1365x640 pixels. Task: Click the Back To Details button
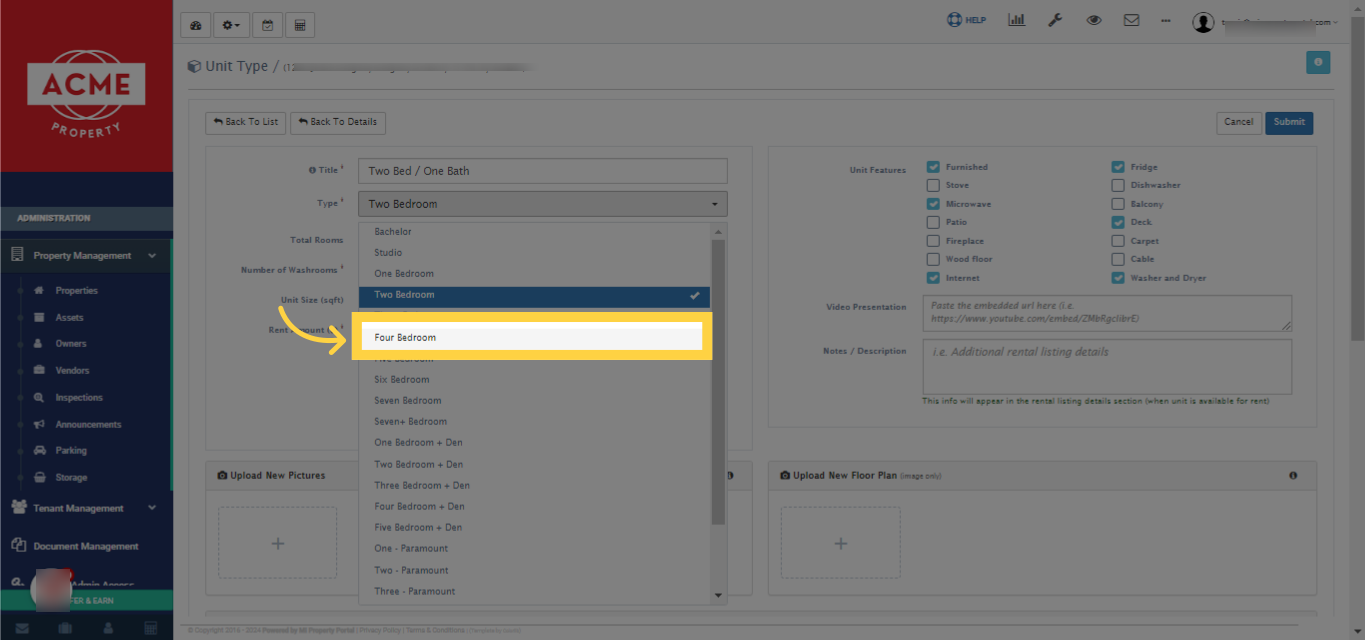click(338, 122)
